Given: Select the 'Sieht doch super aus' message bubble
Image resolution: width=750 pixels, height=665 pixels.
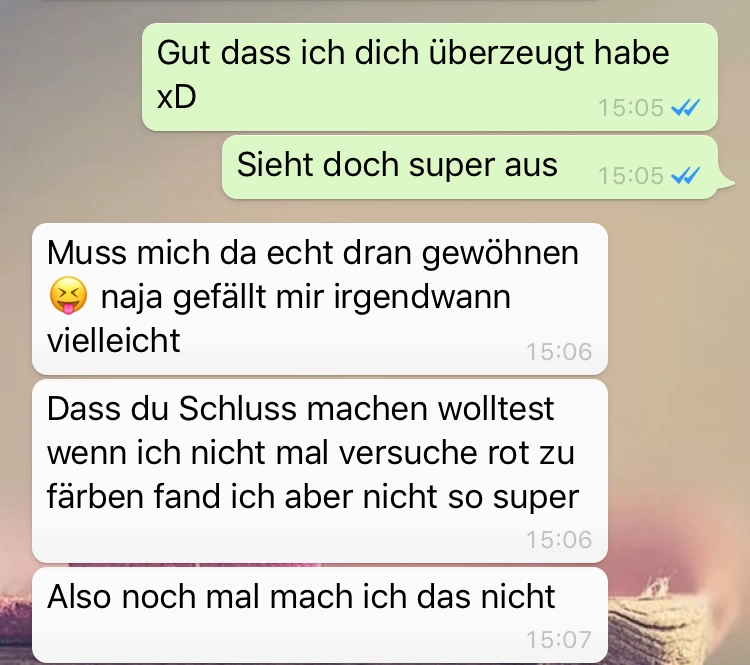Looking at the screenshot, I should click(470, 167).
